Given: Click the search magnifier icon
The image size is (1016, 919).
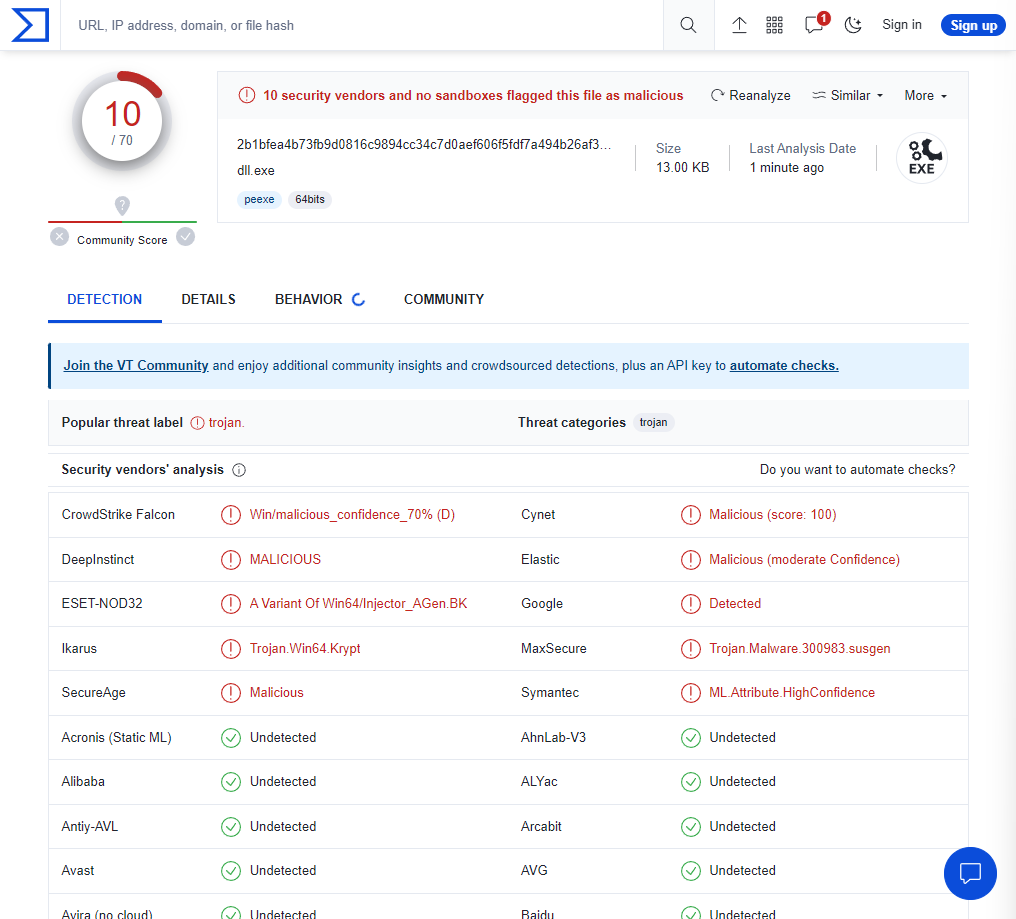Looking at the screenshot, I should [x=688, y=25].
